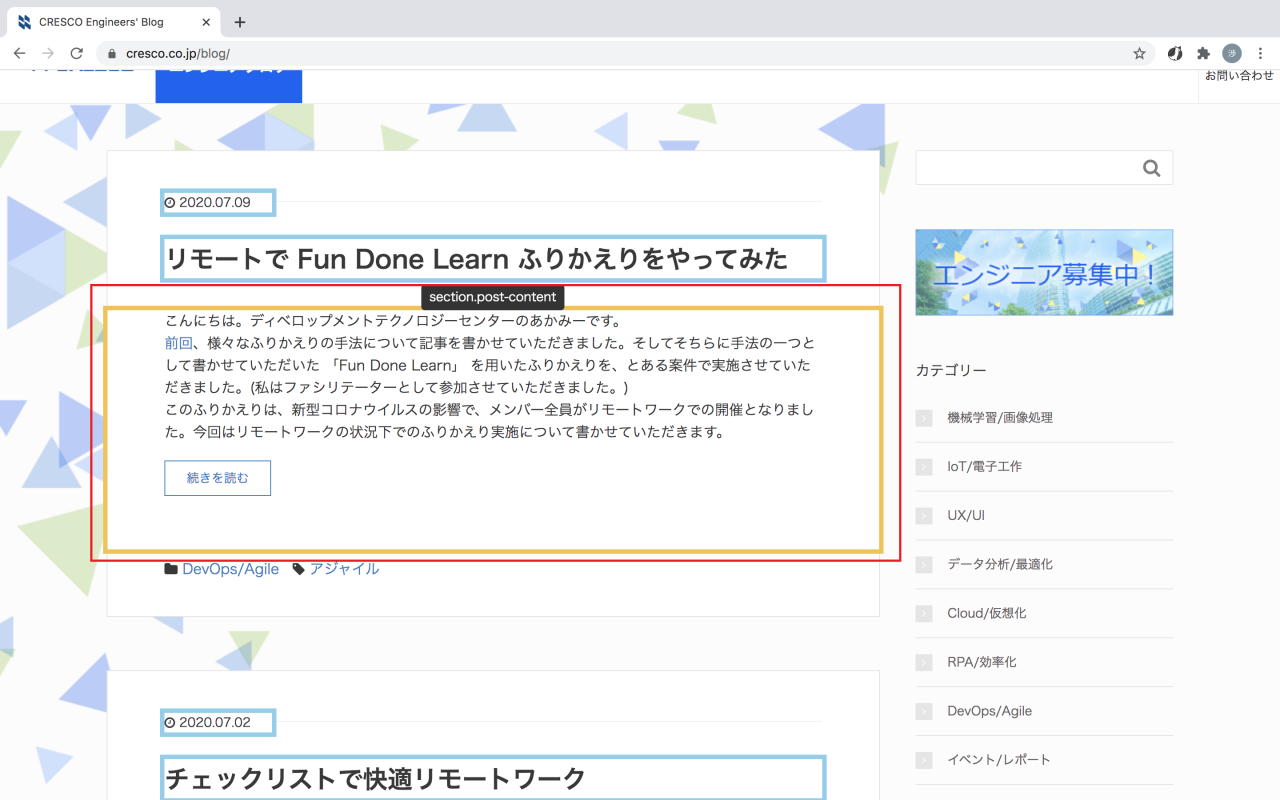Select the データ分析/最適化 category
Viewport: 1280px width, 800px height.
[x=1000, y=565]
